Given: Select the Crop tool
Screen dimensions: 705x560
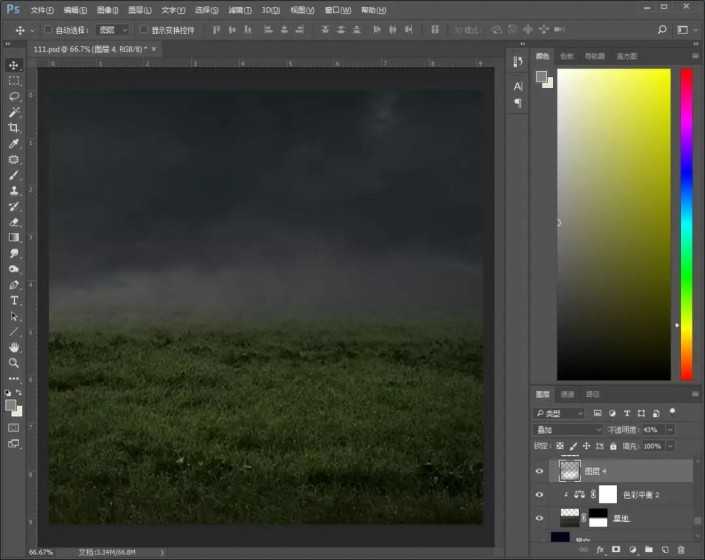Looking at the screenshot, I should pos(14,128).
